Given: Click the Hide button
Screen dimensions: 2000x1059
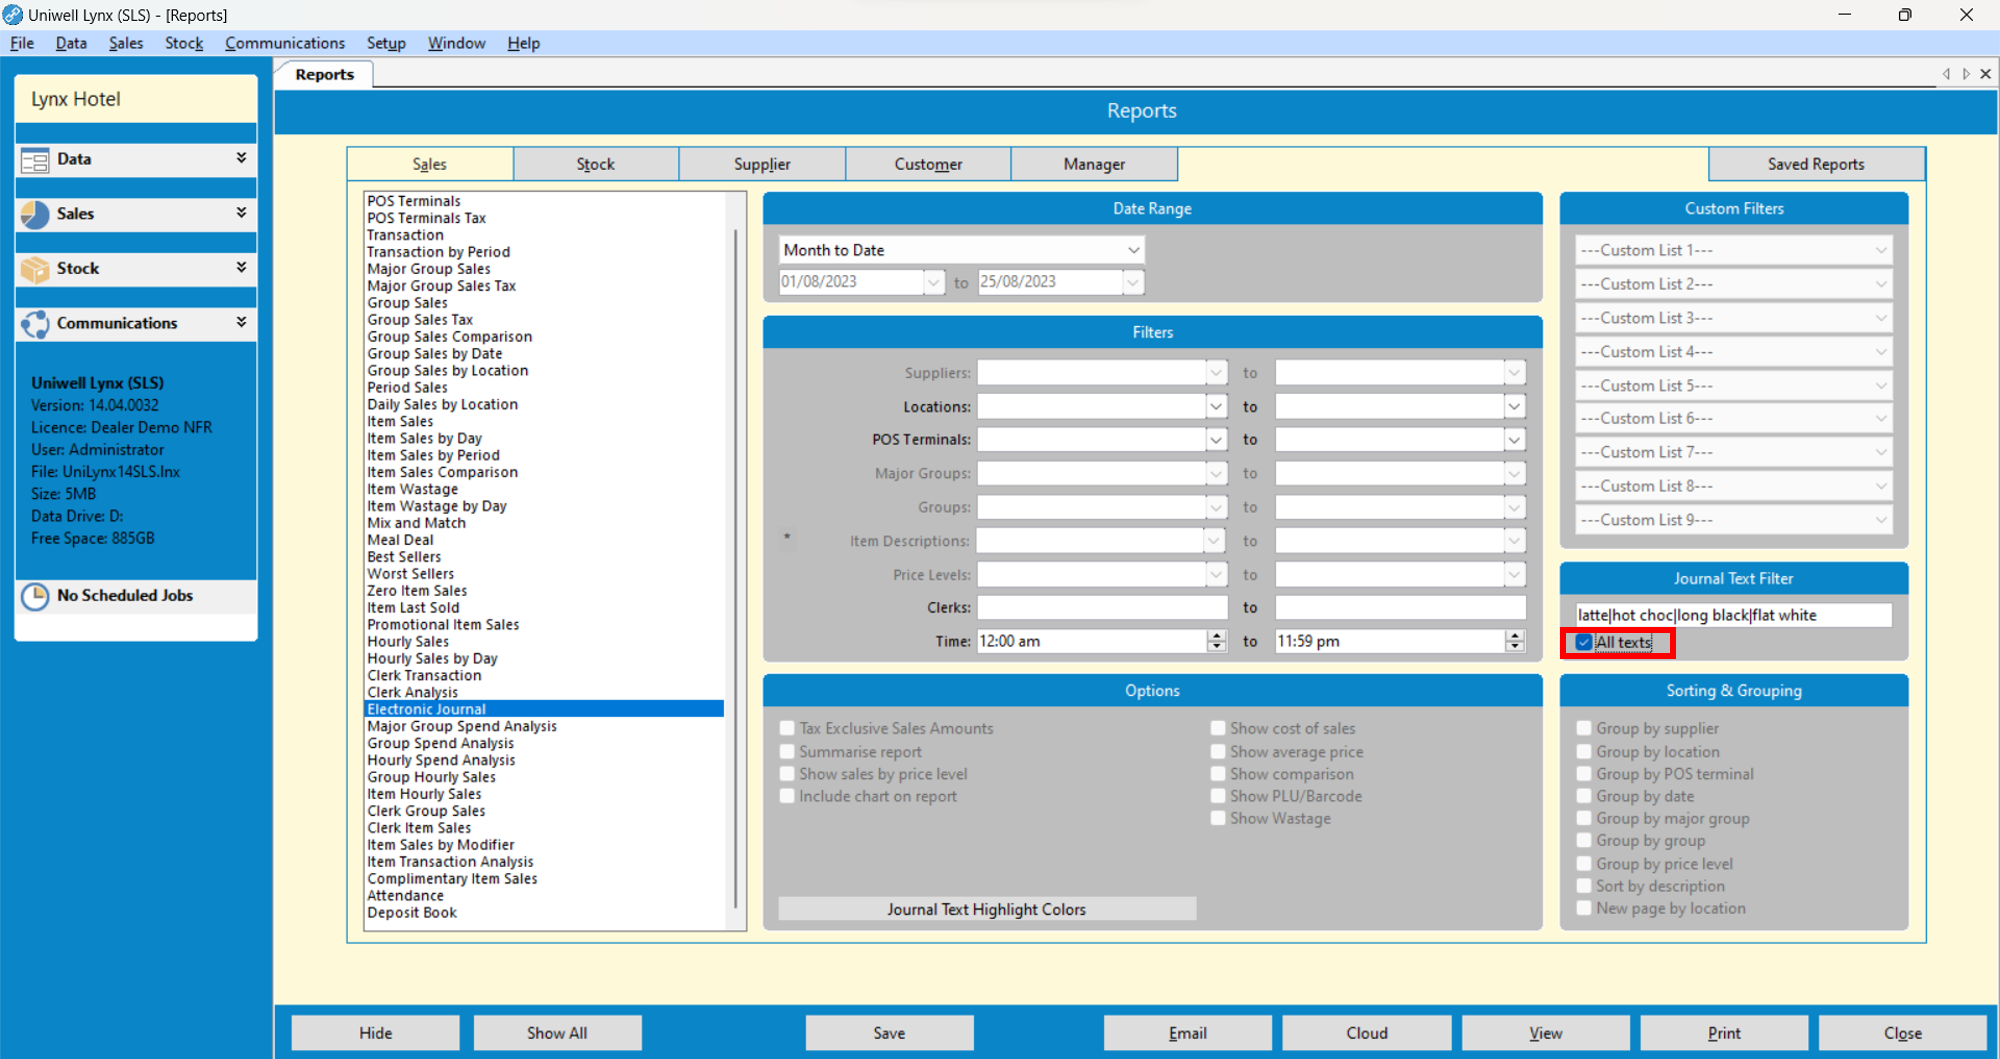Looking at the screenshot, I should tap(376, 1033).
